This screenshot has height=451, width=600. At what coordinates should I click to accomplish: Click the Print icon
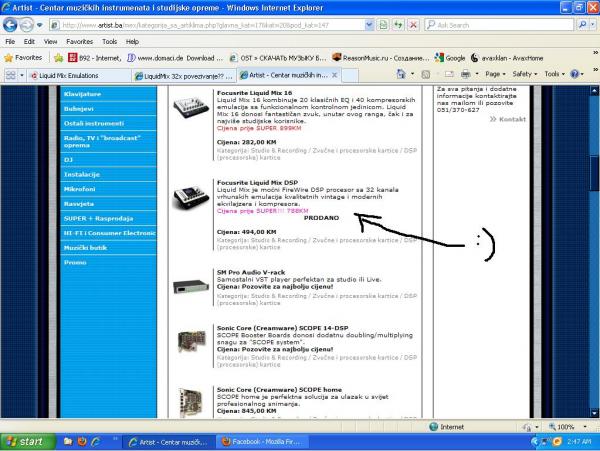pyautogui.click(x=466, y=74)
